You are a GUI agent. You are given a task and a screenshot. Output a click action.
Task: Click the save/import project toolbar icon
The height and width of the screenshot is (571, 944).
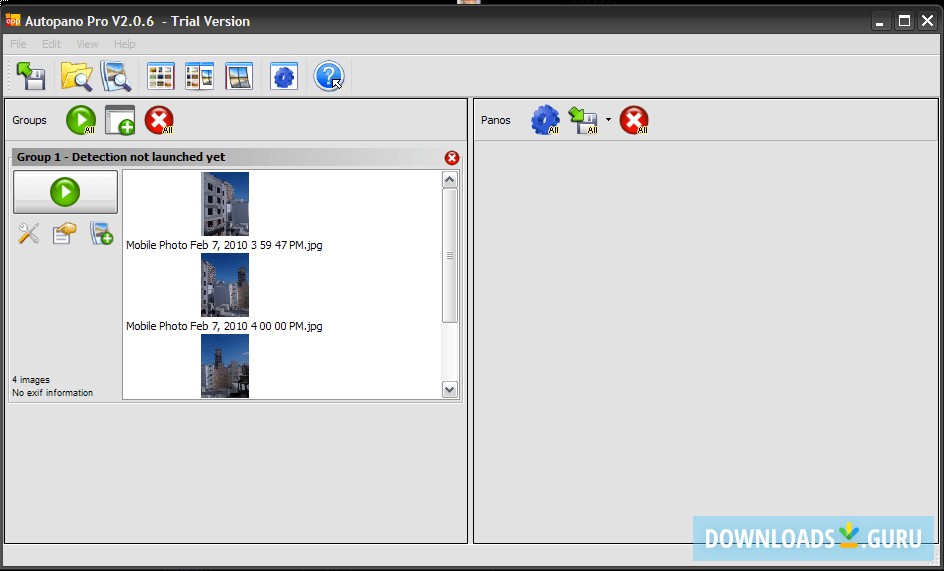31,76
